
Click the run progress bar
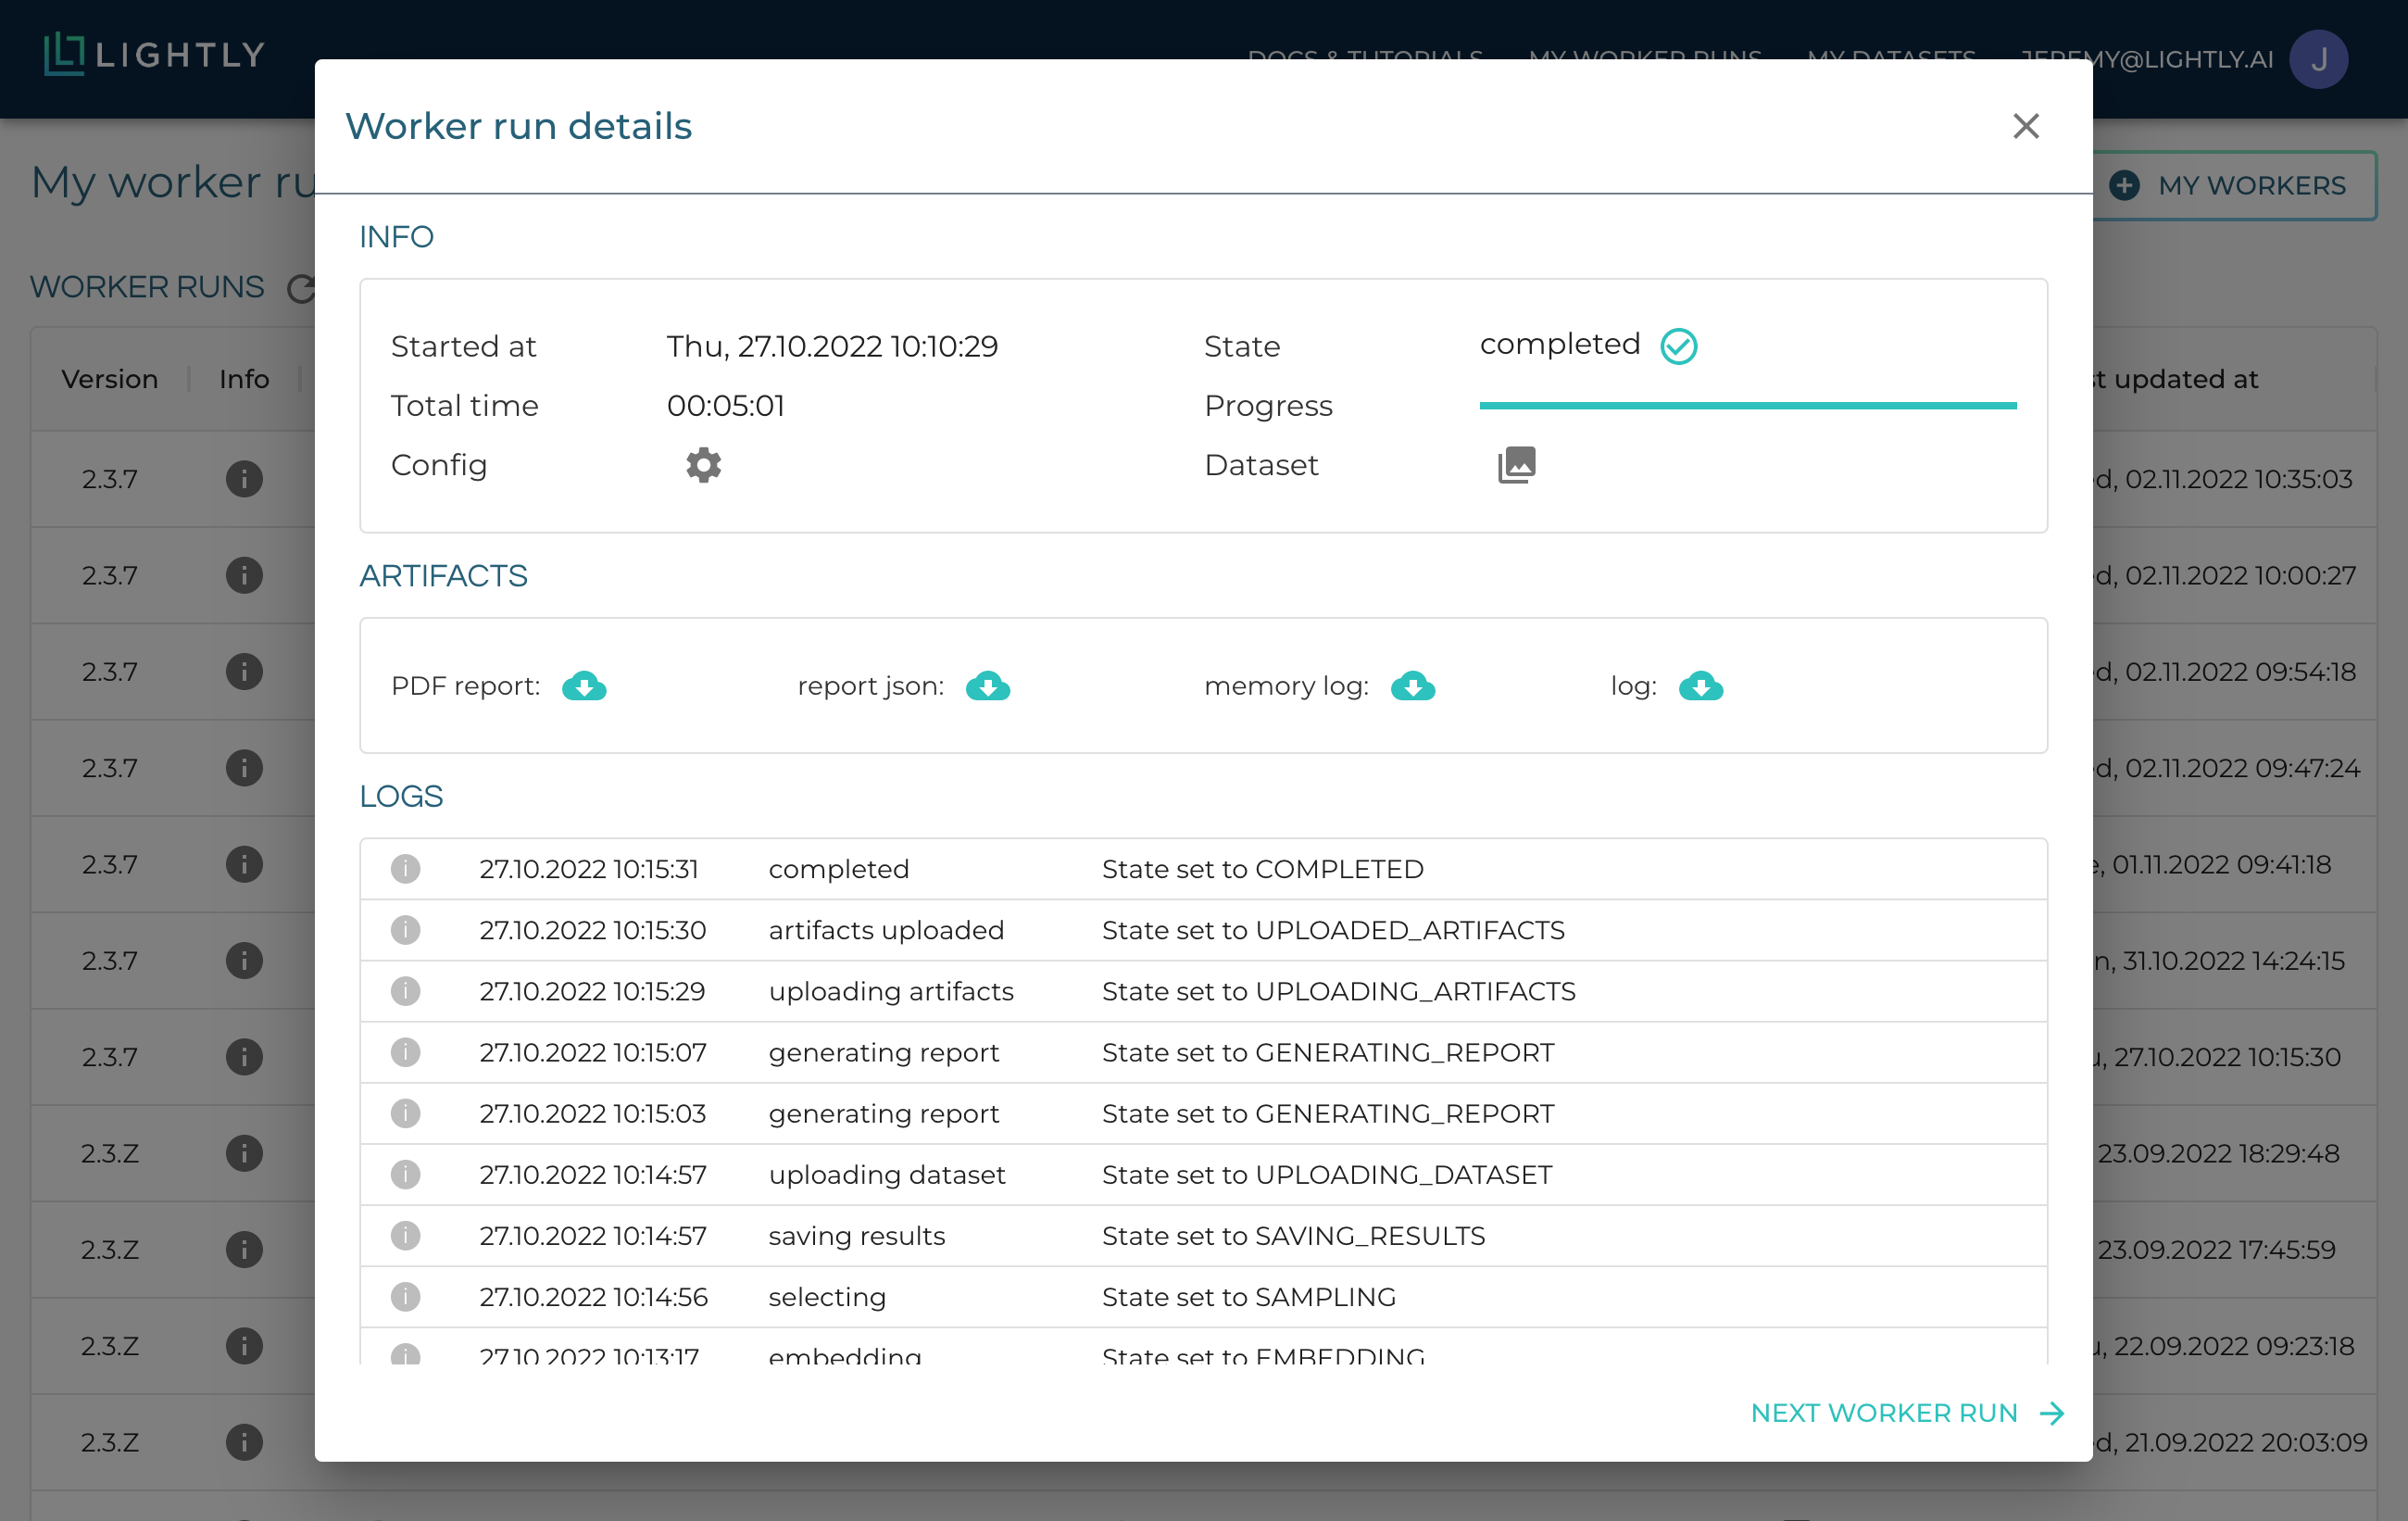[1747, 406]
